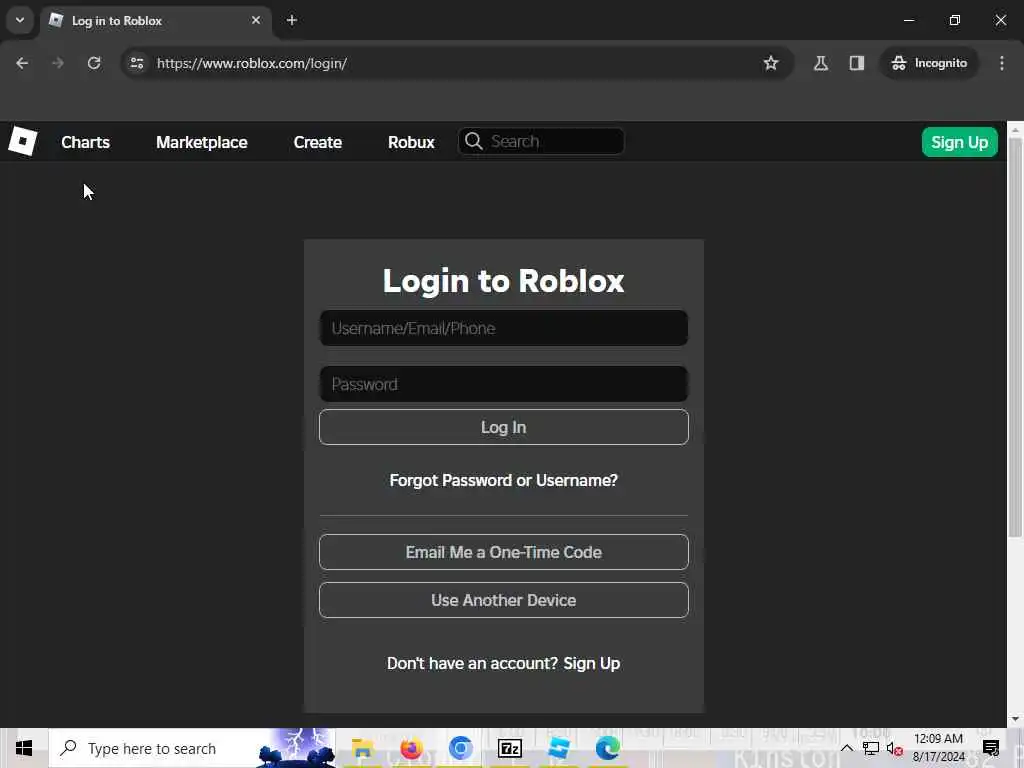Open 7-Zip from taskbar

click(x=509, y=748)
